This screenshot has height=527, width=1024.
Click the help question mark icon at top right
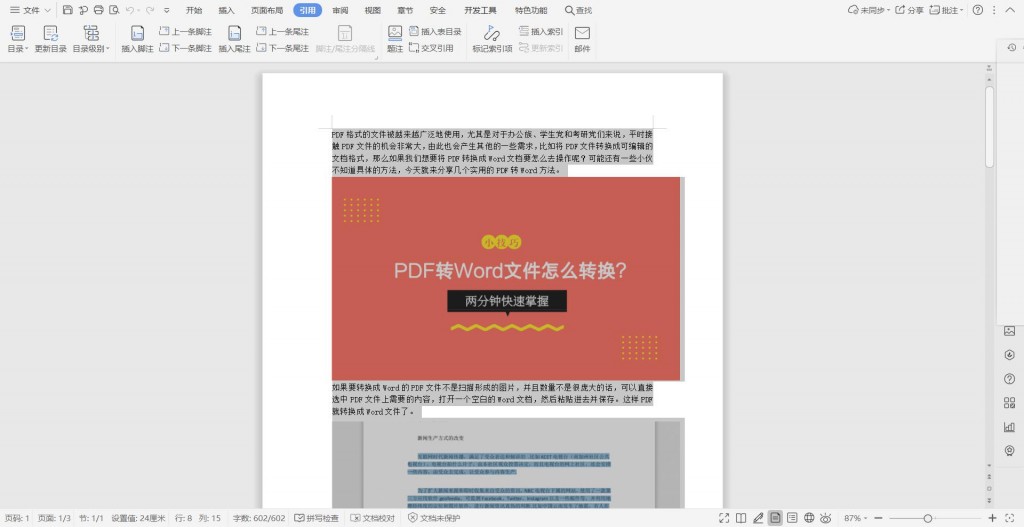pyautogui.click(x=978, y=10)
